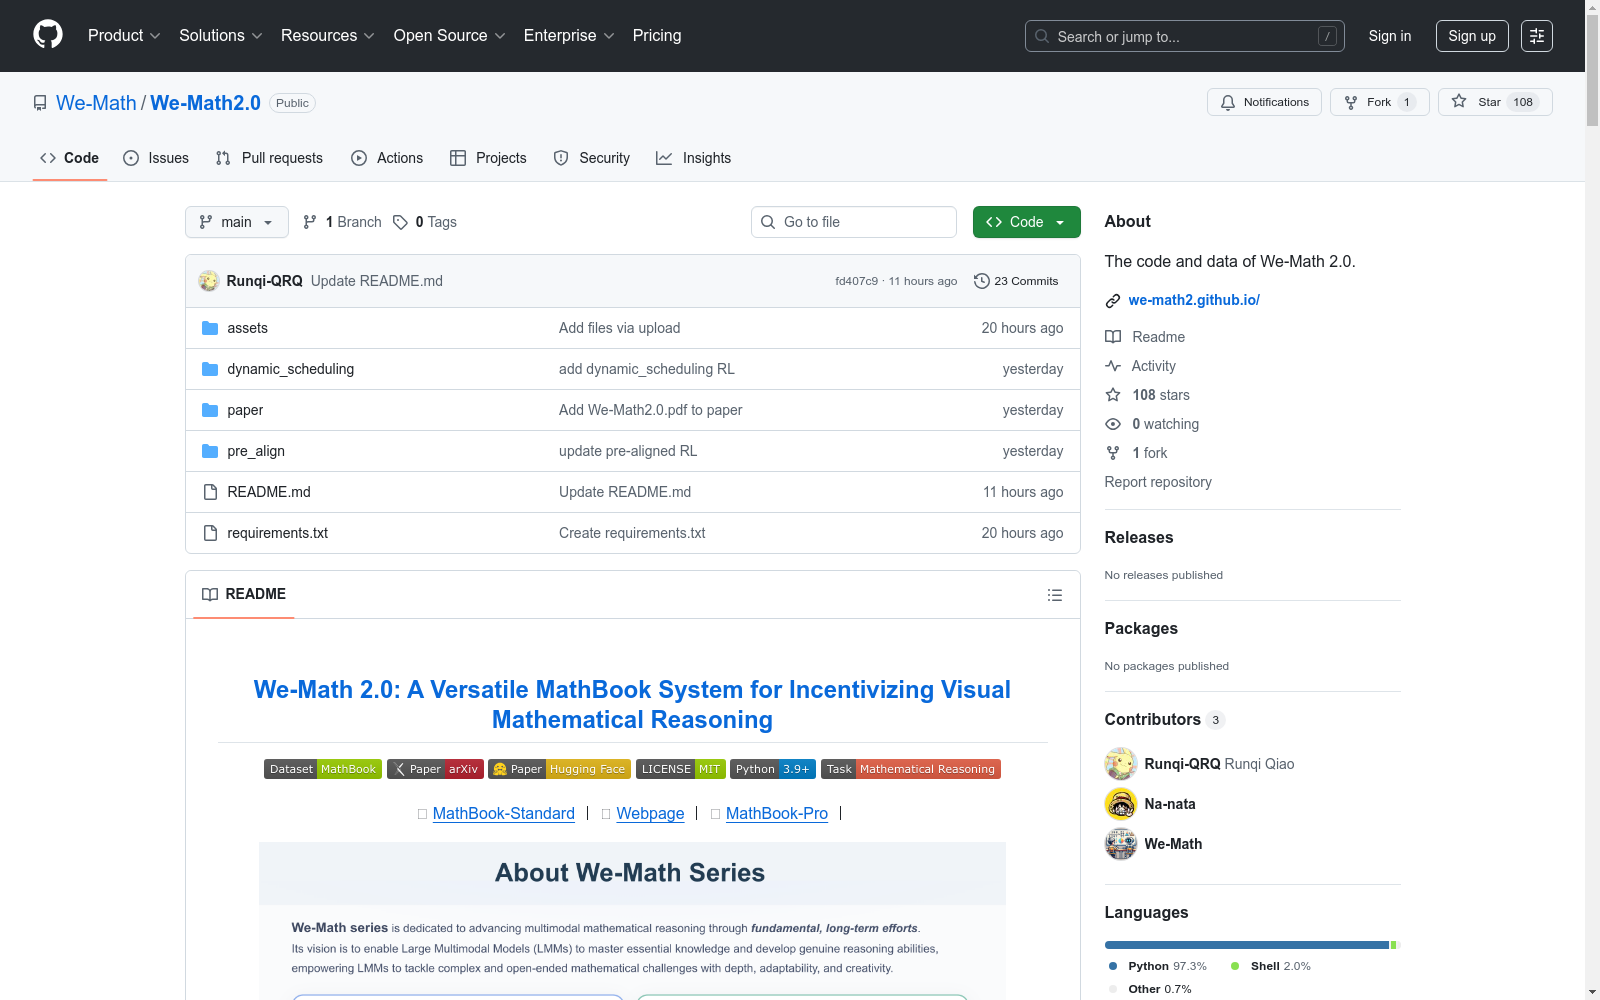Open the We-Math owner link in breadcrumb

pyautogui.click(x=96, y=103)
